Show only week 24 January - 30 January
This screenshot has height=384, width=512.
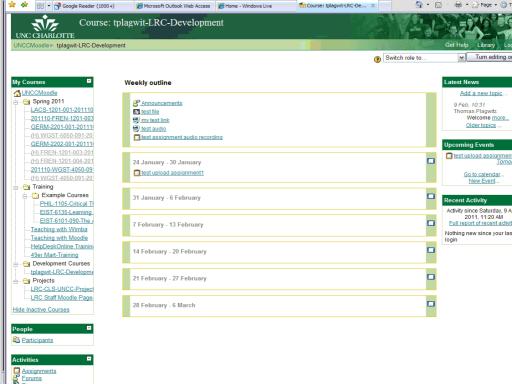pyautogui.click(x=431, y=161)
